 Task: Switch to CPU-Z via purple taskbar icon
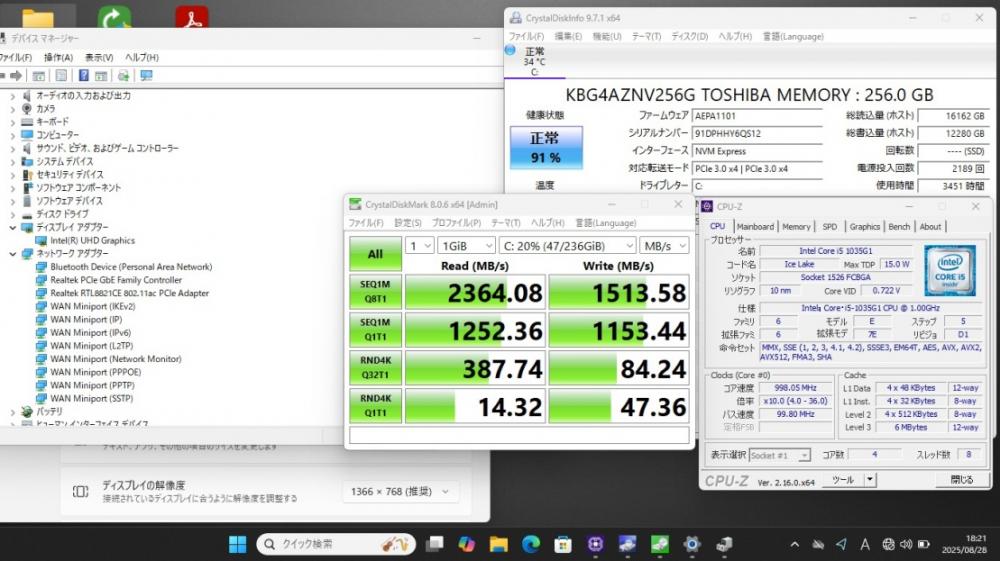pos(595,544)
